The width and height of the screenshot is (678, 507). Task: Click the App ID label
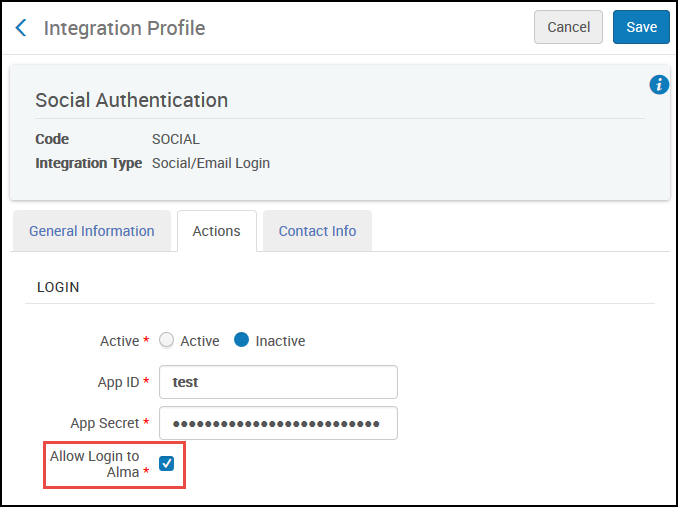(x=118, y=383)
